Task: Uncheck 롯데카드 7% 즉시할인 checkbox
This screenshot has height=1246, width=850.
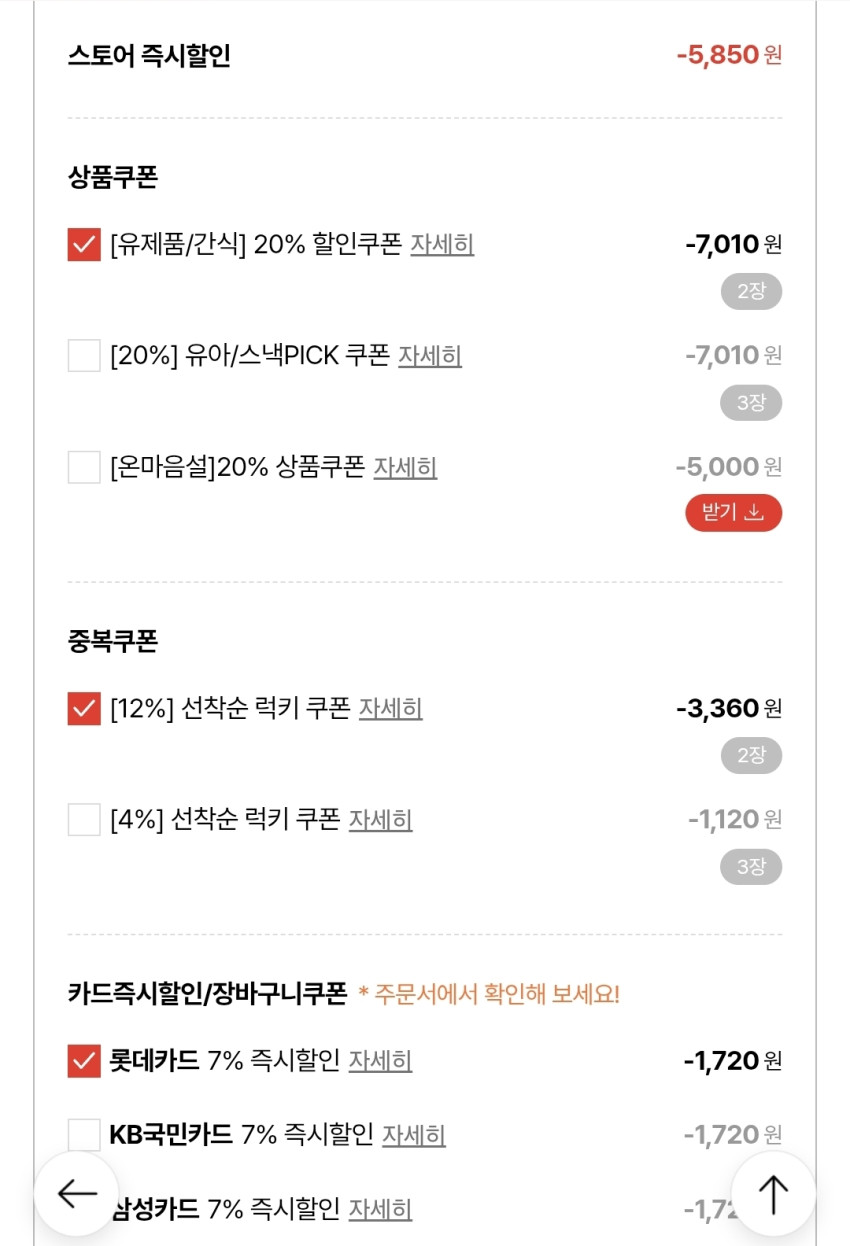Action: [84, 1061]
